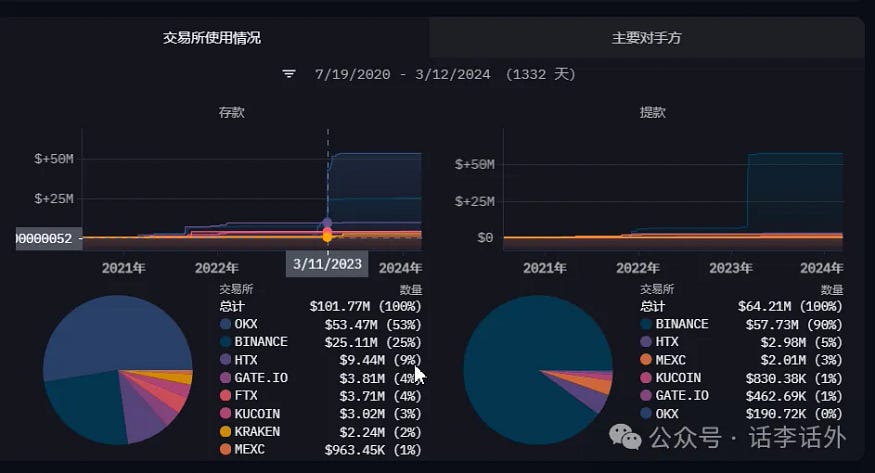Image resolution: width=875 pixels, height=473 pixels.
Task: Click the 总计 label in deposits table
Action: (232, 306)
